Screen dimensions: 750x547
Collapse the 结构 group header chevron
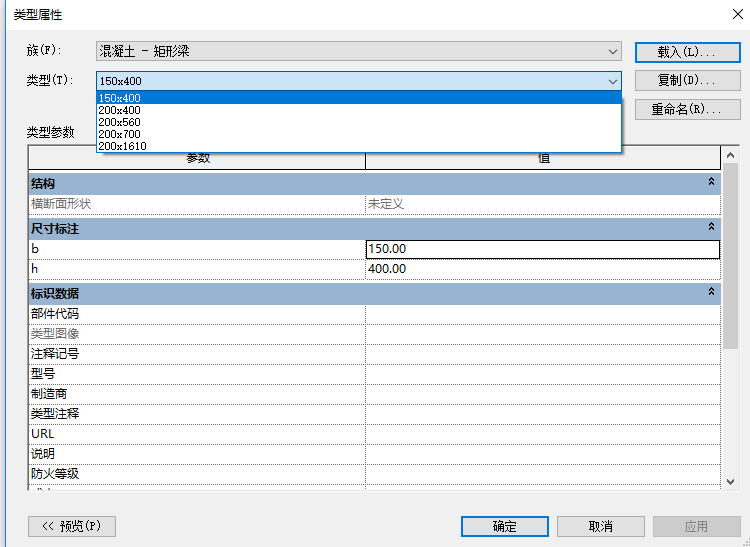click(711, 182)
